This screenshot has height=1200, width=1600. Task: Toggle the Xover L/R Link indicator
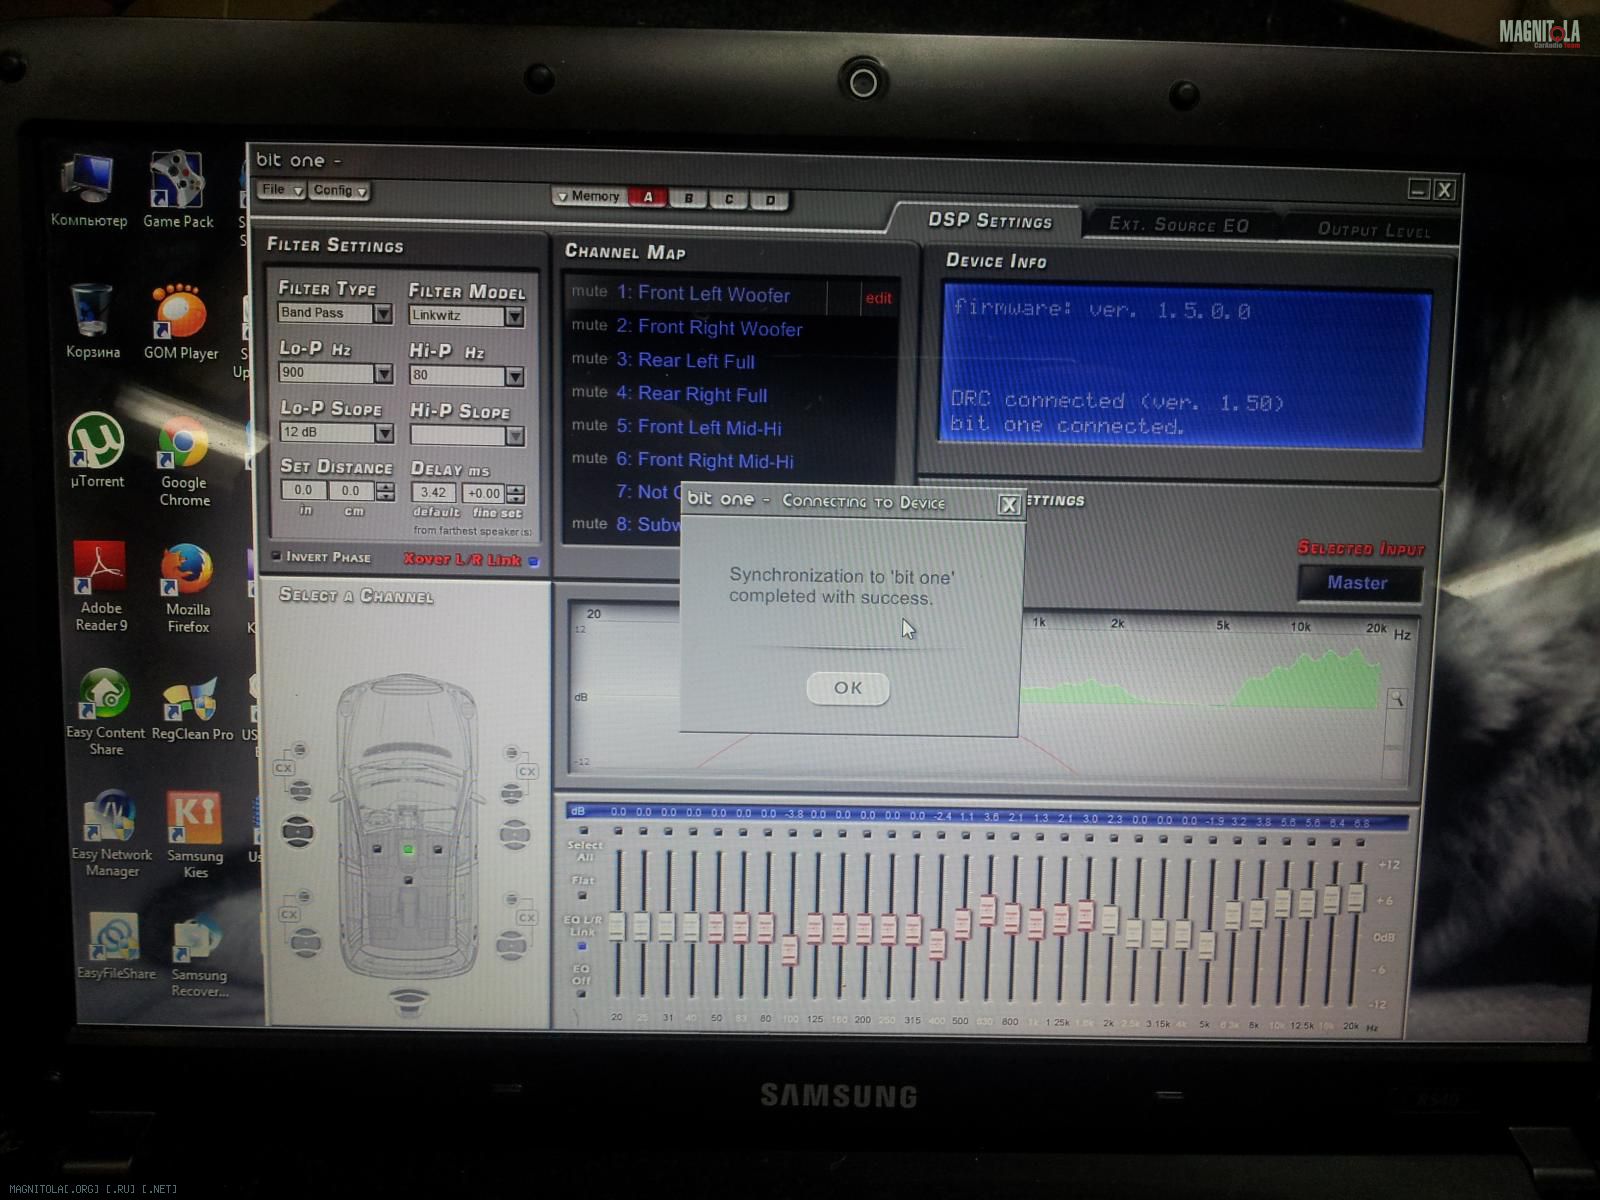coord(533,561)
